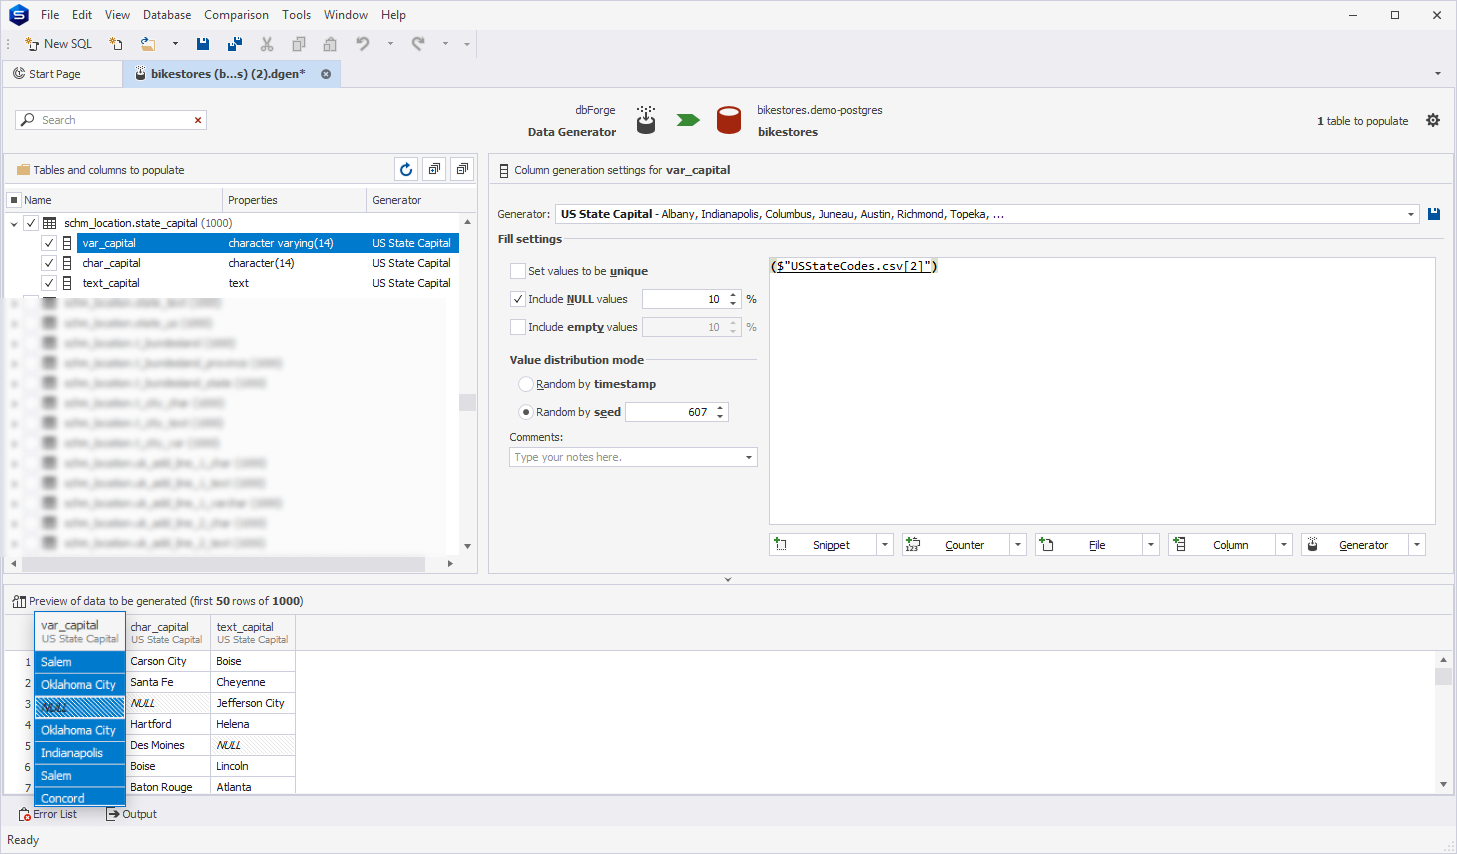Viewport: 1457px width, 854px height.
Task: Click the new document icon in toolbar
Action: [x=116, y=44]
